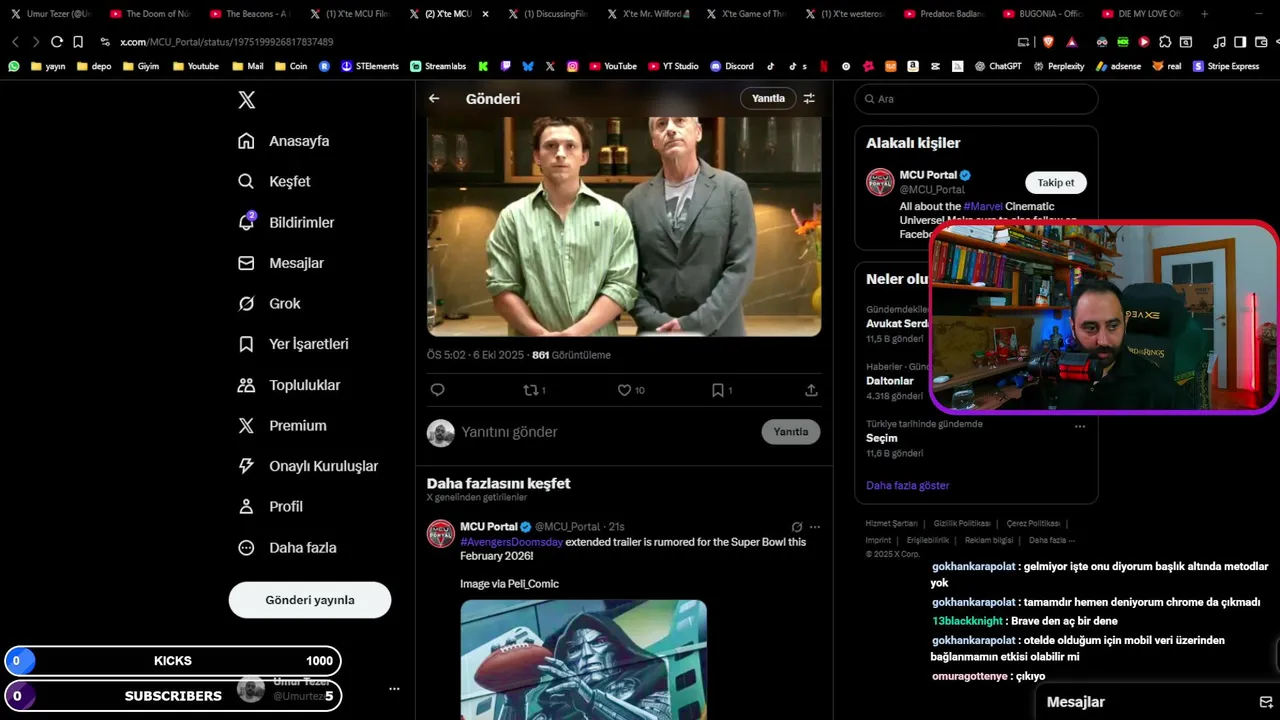The image size is (1280, 720).
Task: Open reply sorting filter icon
Action: click(809, 99)
